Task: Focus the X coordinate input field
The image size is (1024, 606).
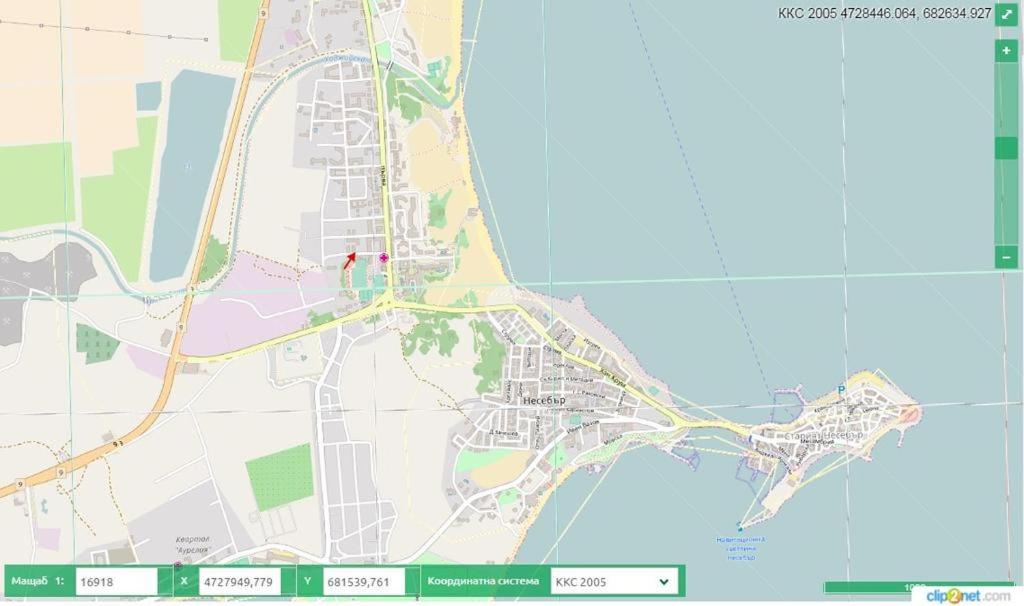Action: tap(239, 581)
